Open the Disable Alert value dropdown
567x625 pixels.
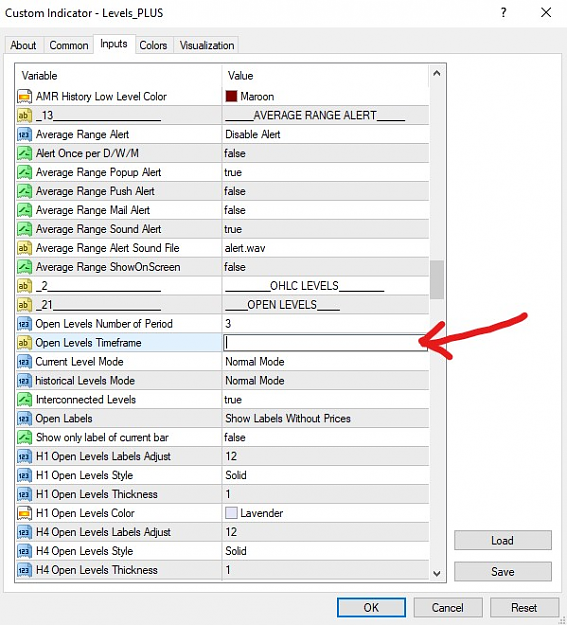tap(326, 134)
